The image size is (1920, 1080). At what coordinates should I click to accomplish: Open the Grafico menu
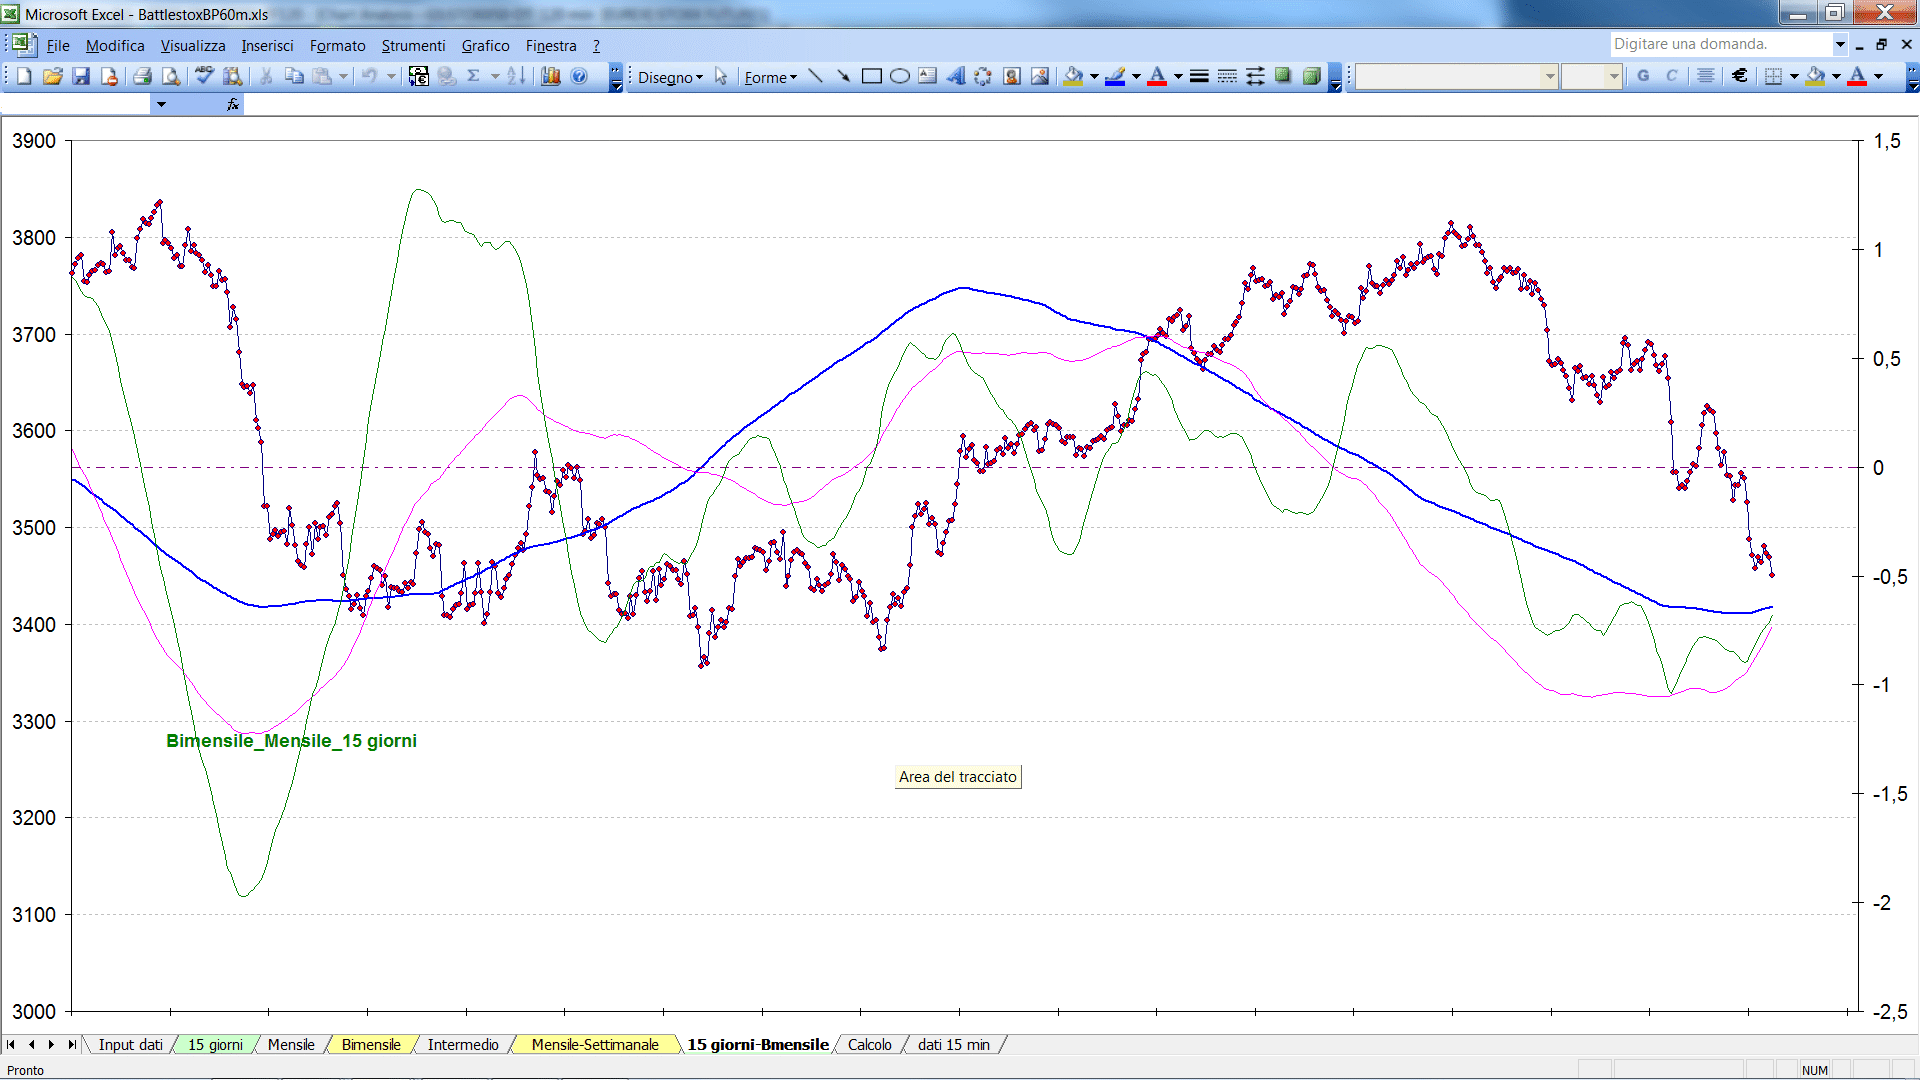coord(485,46)
